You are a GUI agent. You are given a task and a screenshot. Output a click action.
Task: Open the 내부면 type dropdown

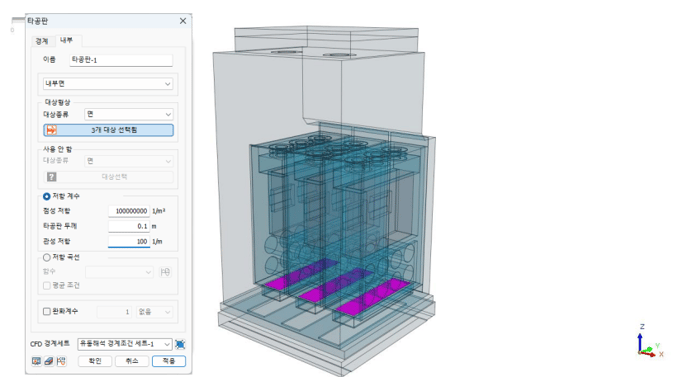(x=108, y=84)
